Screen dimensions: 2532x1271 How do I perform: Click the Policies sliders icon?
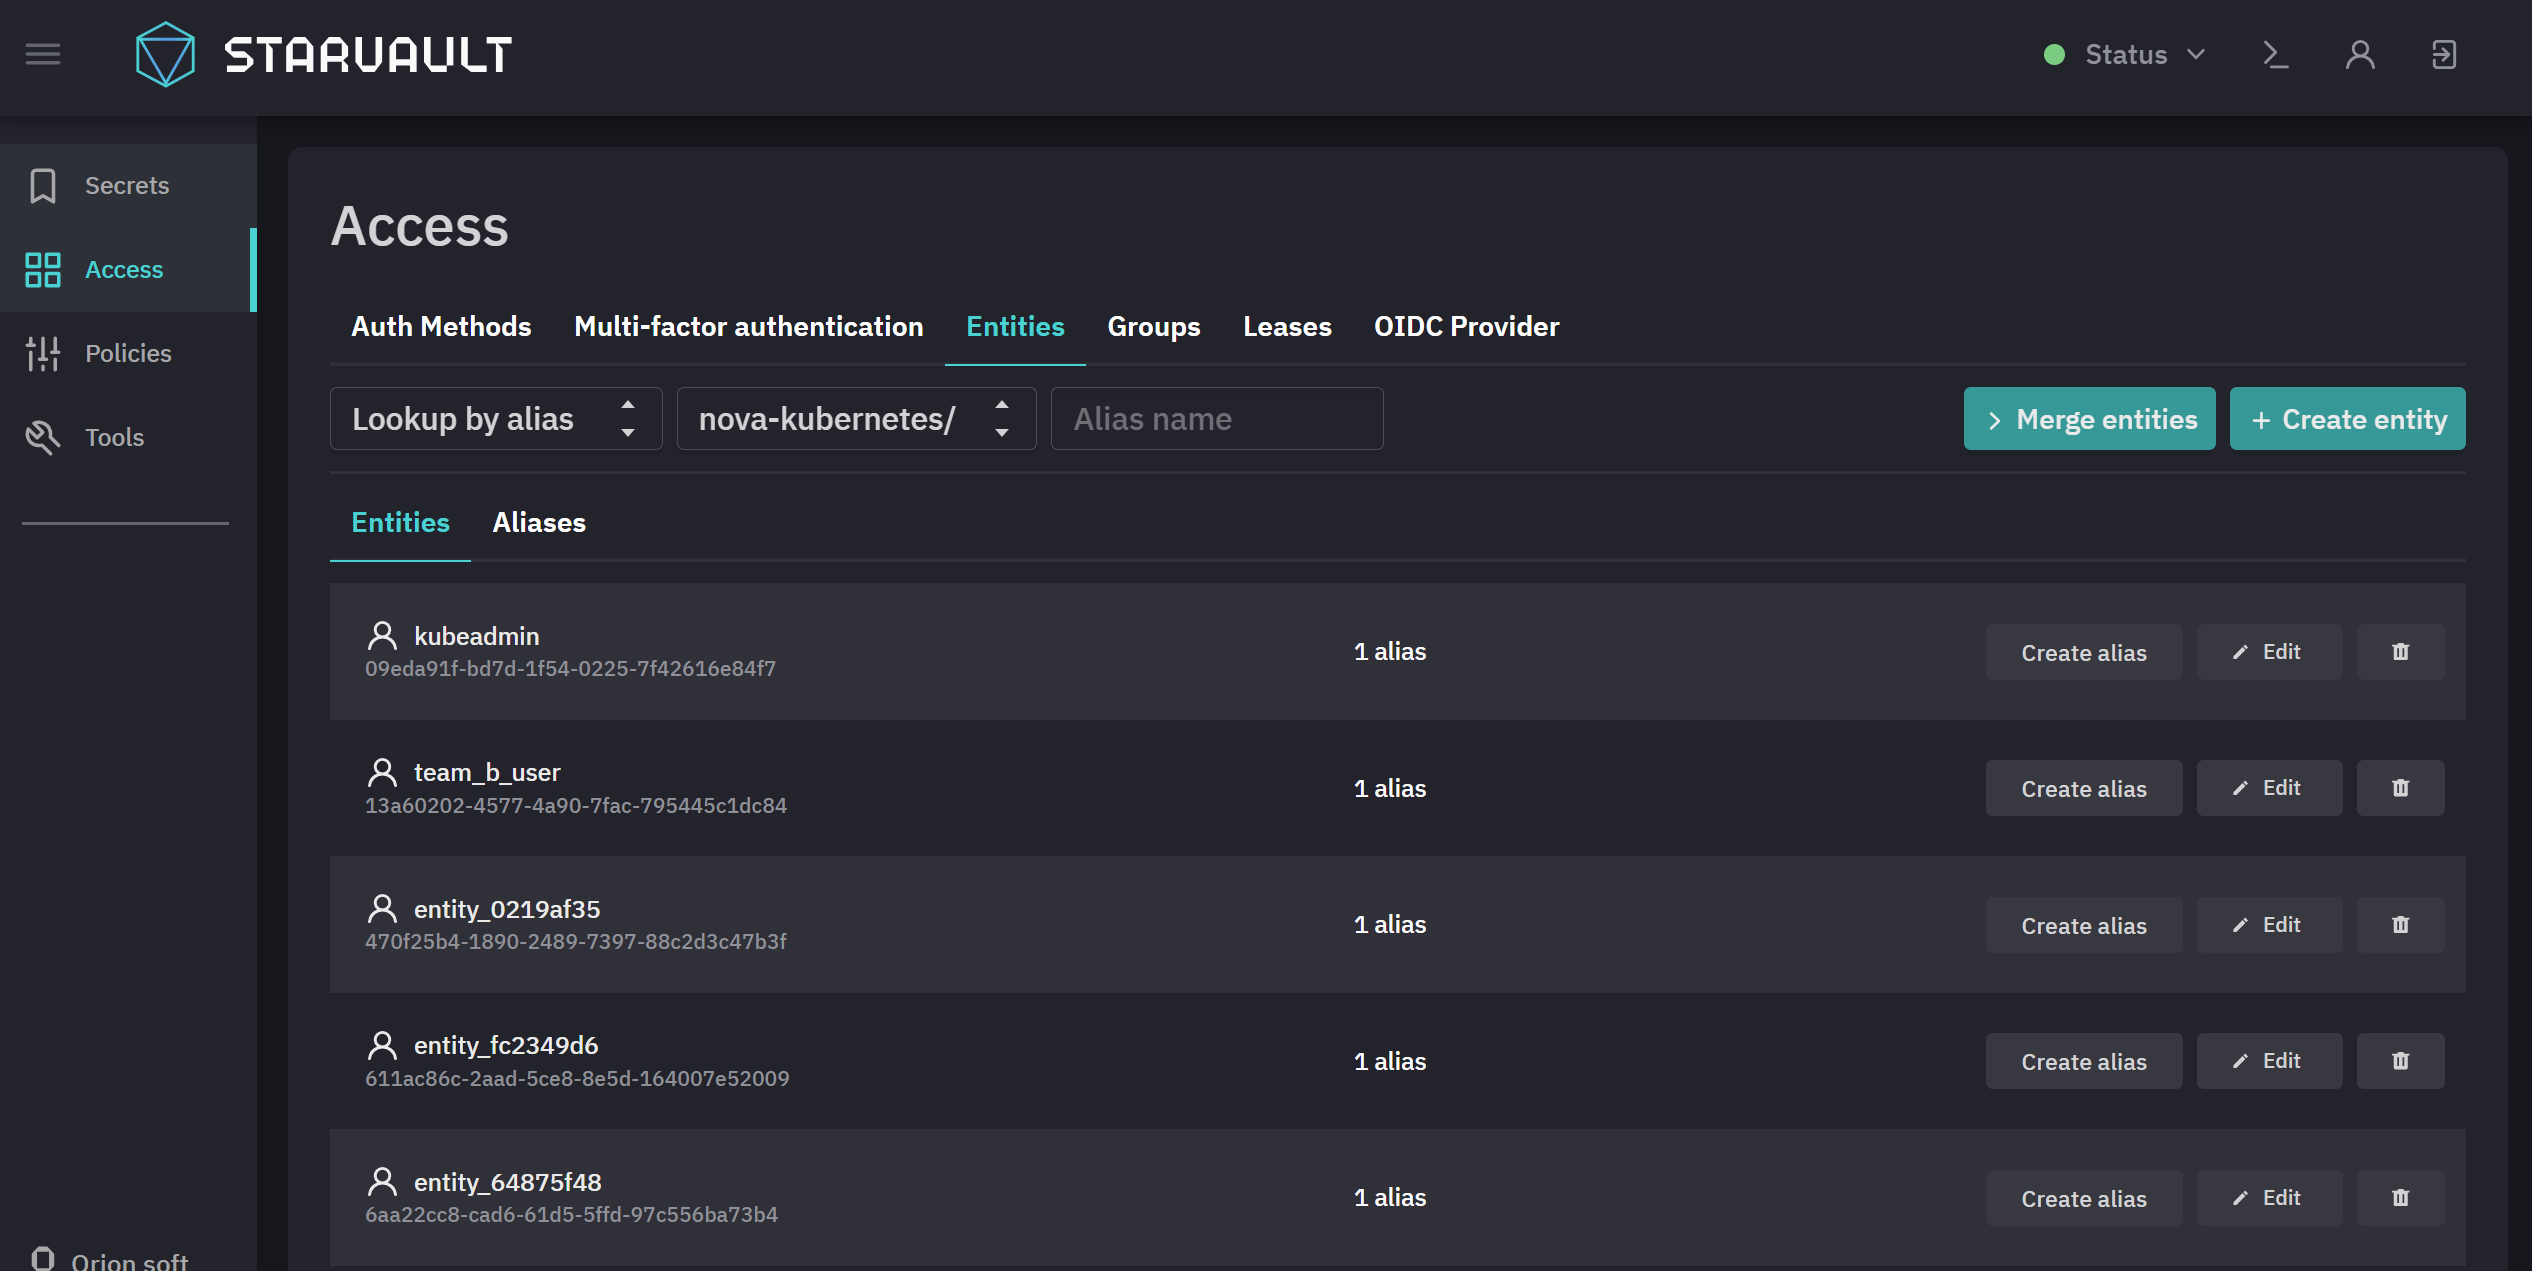pos(43,354)
